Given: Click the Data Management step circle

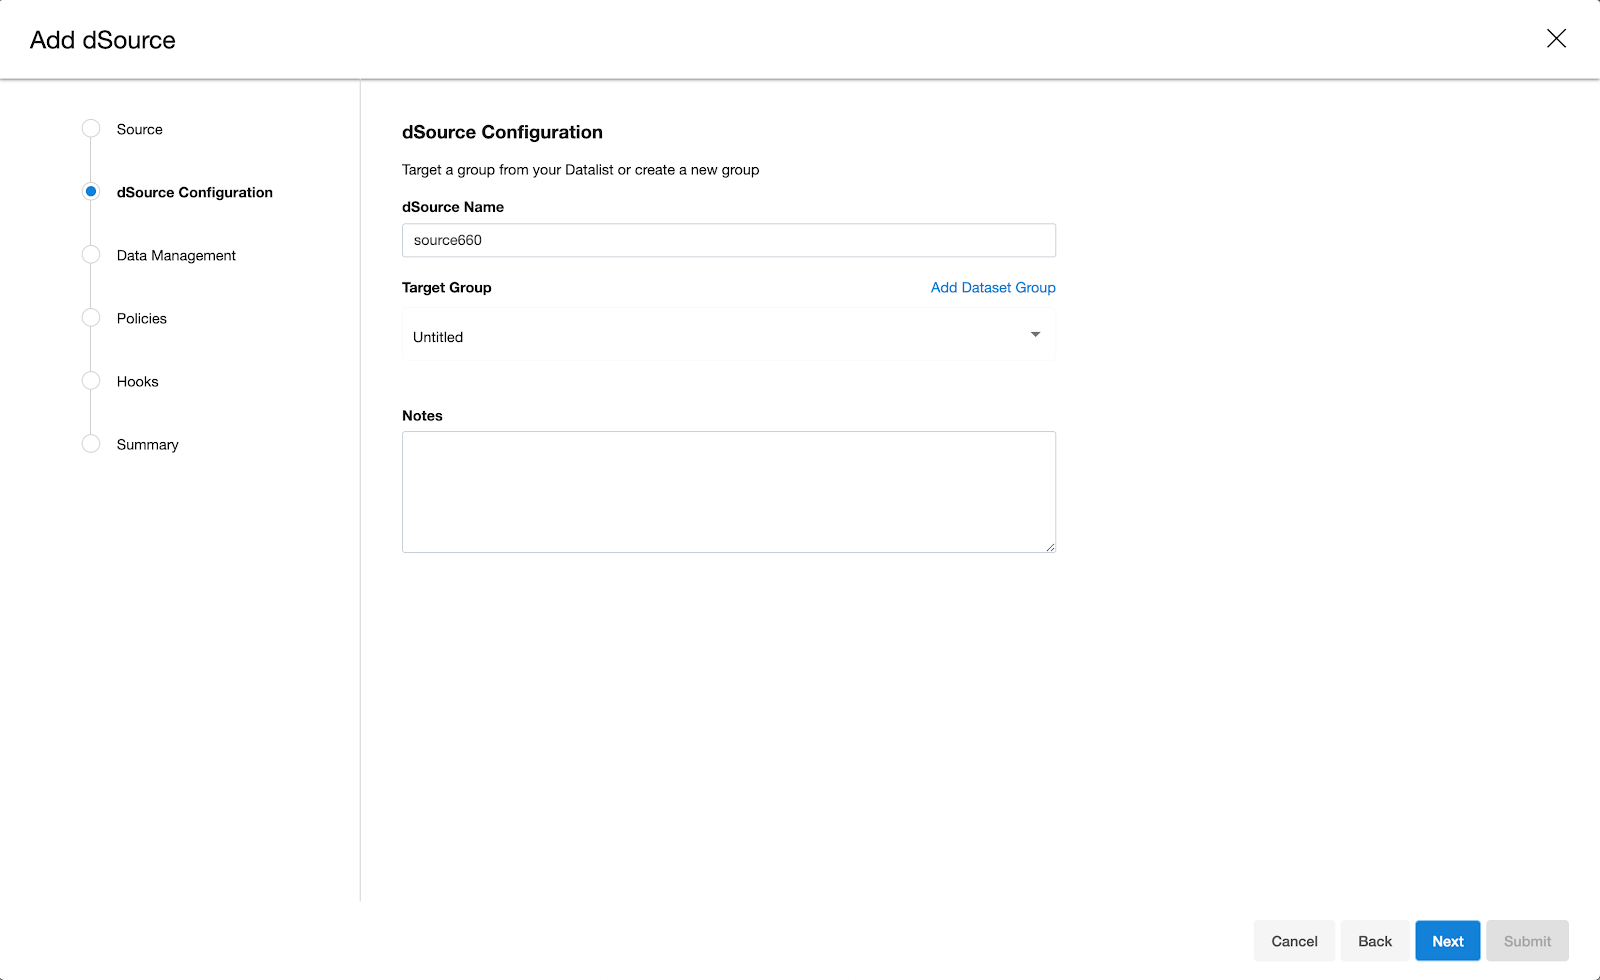Looking at the screenshot, I should [x=90, y=254].
